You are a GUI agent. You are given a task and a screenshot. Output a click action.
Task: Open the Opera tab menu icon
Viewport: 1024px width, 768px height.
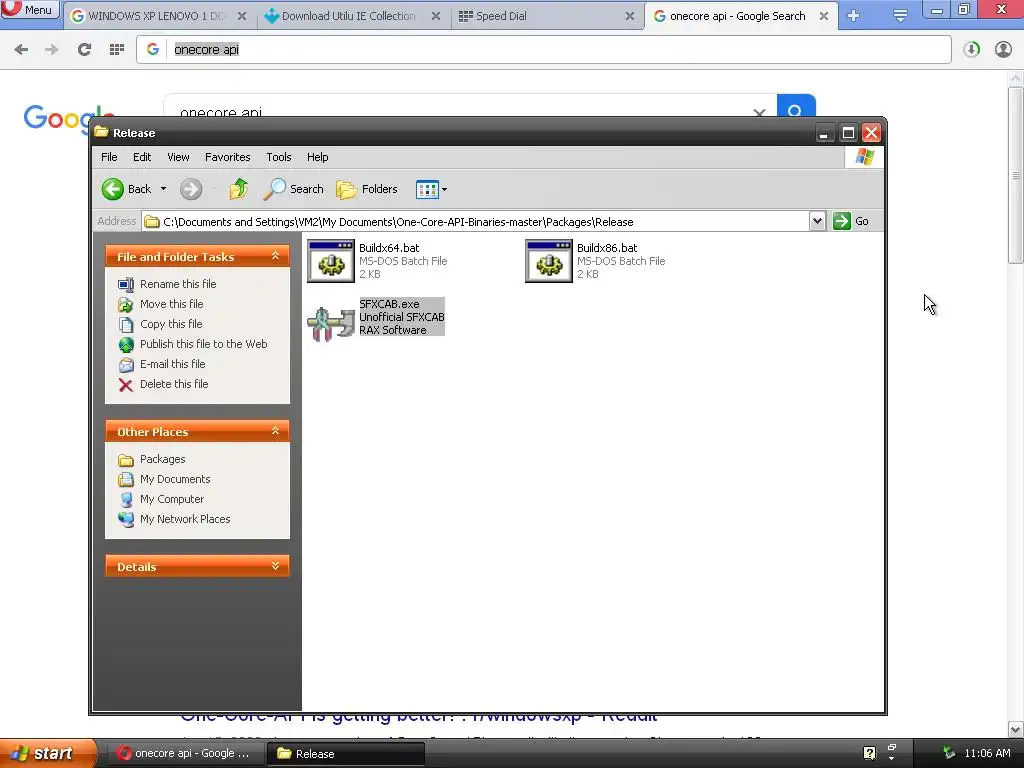click(x=900, y=16)
